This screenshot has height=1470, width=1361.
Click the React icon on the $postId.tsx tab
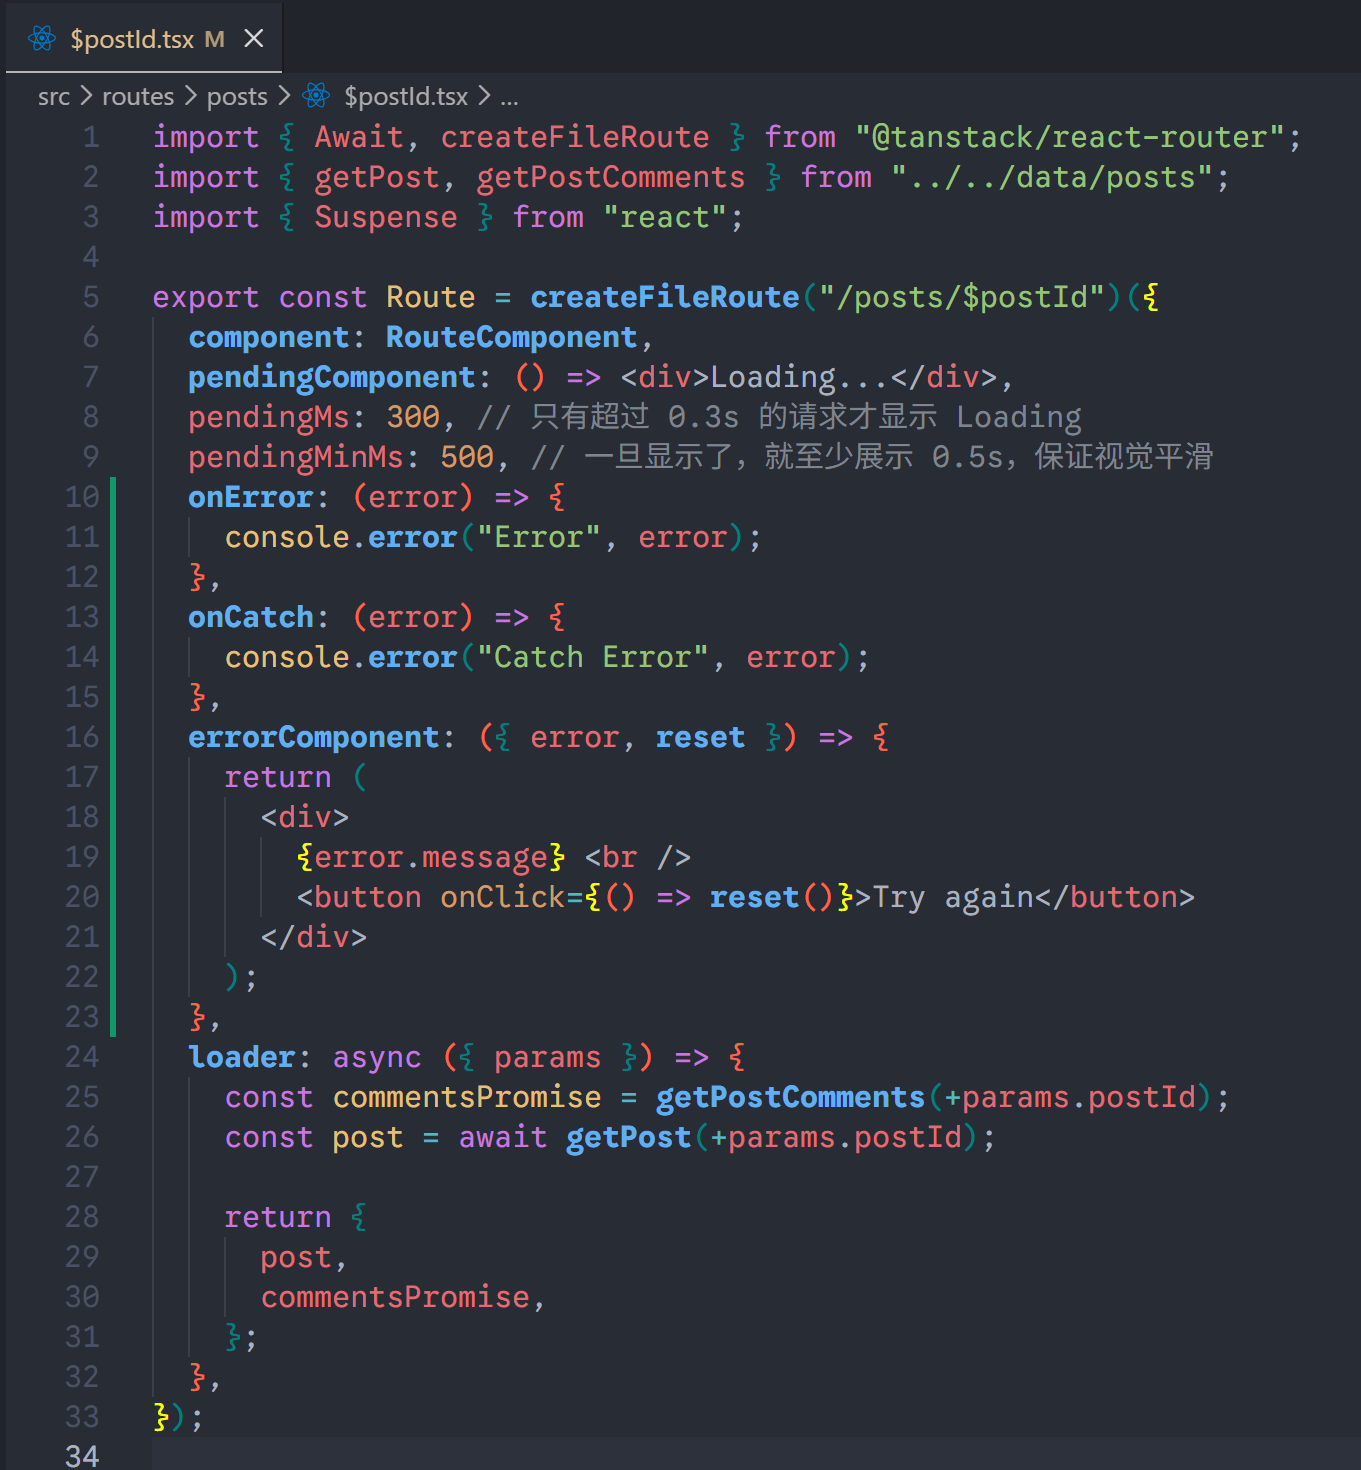(x=42, y=39)
